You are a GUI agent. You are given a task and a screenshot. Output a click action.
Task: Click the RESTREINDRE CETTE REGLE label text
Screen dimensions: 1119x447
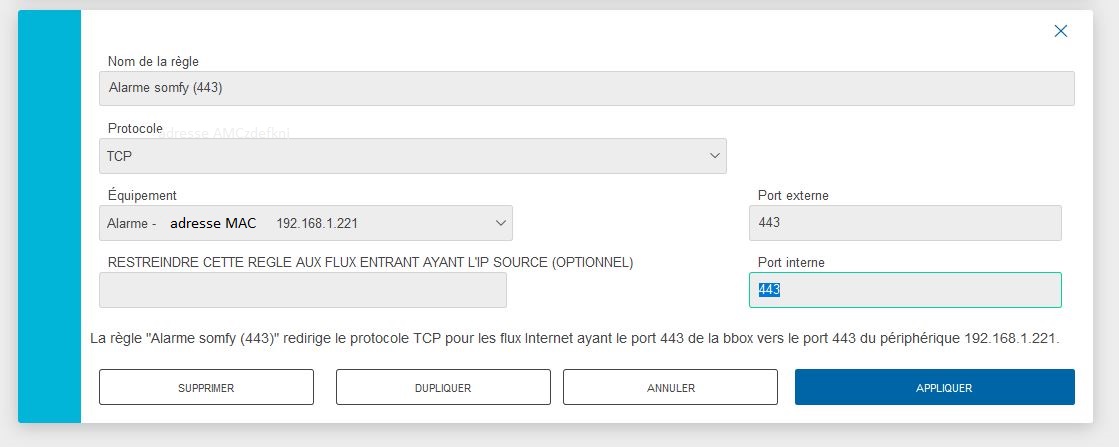[370, 263]
